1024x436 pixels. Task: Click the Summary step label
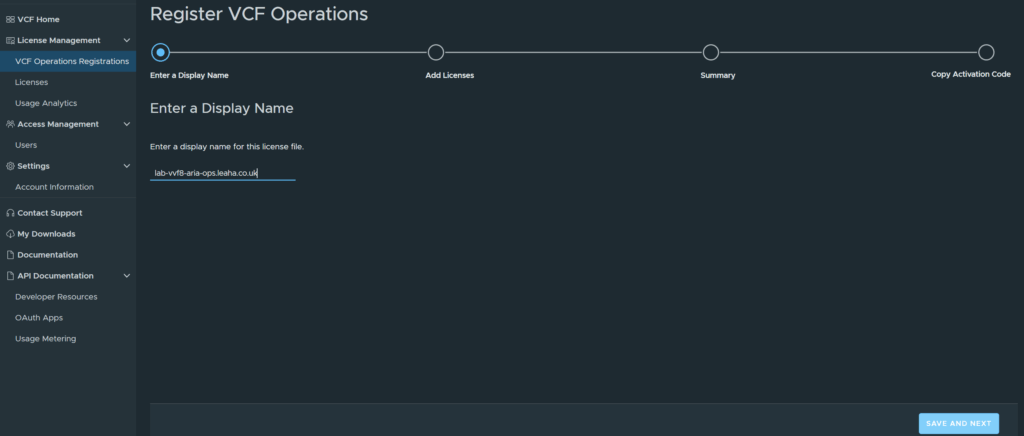[718, 75]
